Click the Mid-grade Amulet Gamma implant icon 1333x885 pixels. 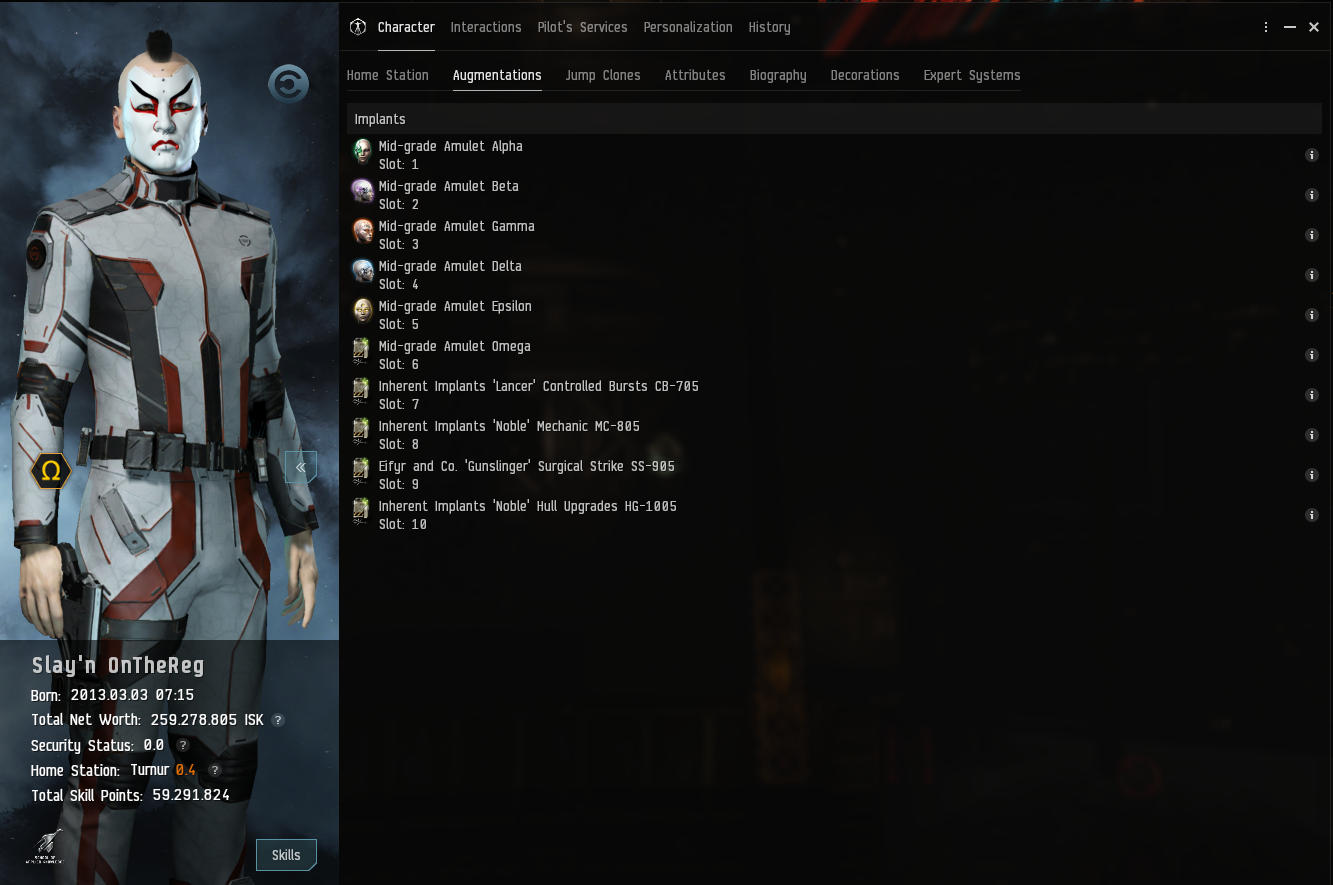point(363,232)
